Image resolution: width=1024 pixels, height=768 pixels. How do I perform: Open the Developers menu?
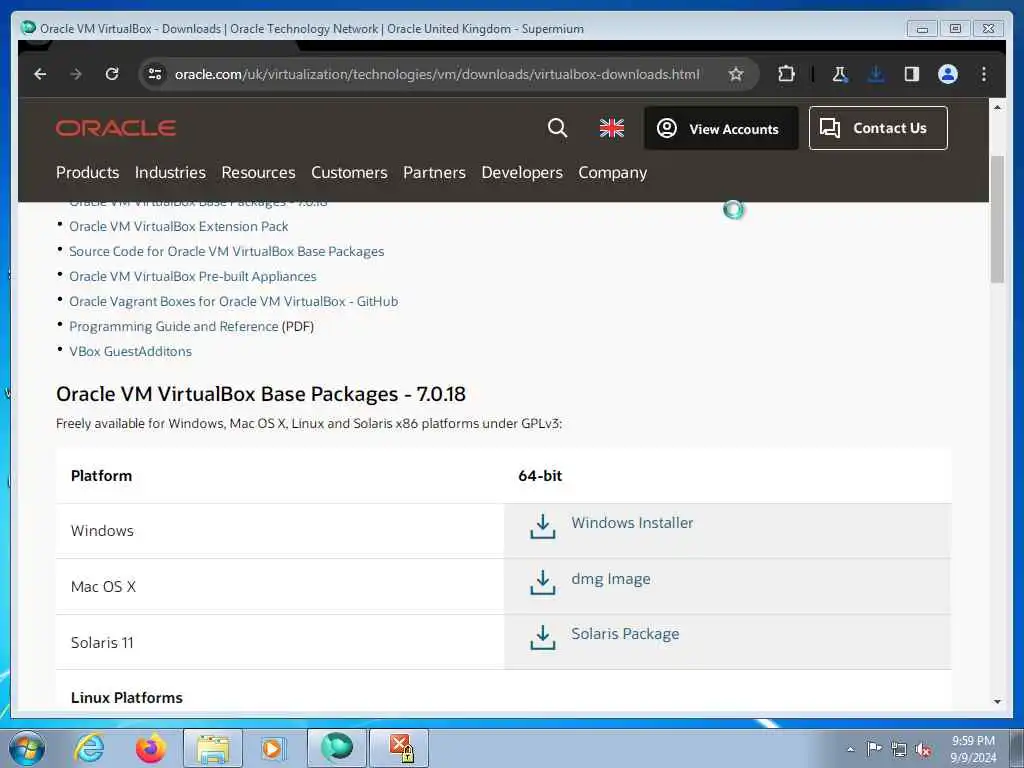[x=522, y=172]
